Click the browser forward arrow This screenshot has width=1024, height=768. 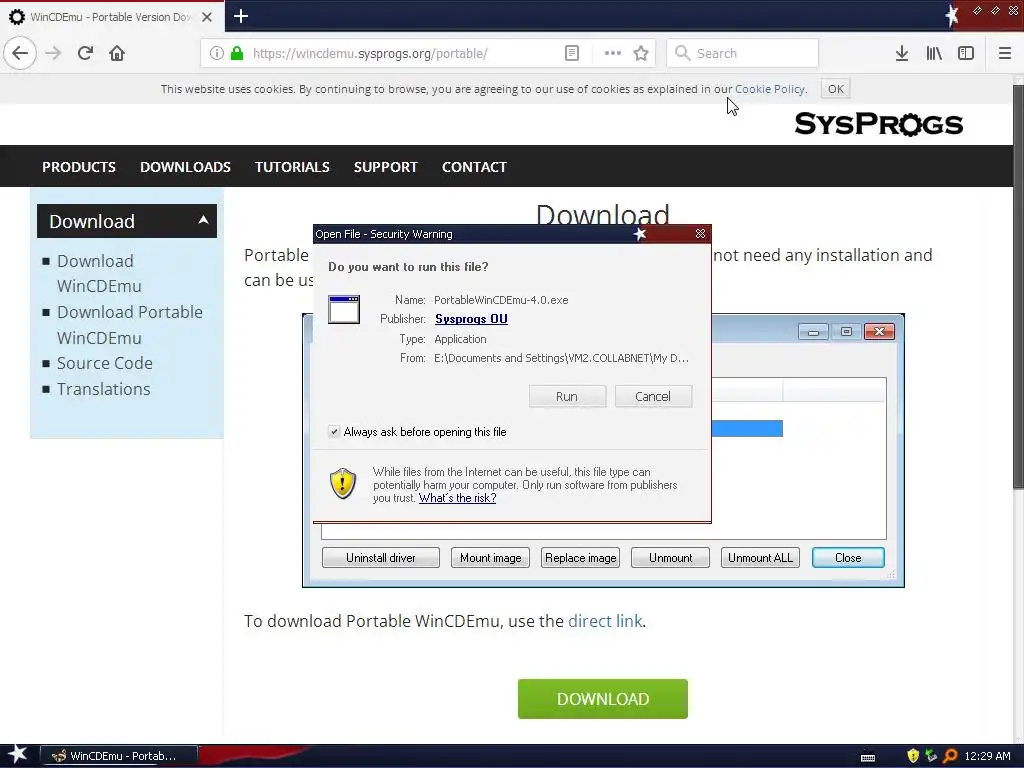pos(54,53)
